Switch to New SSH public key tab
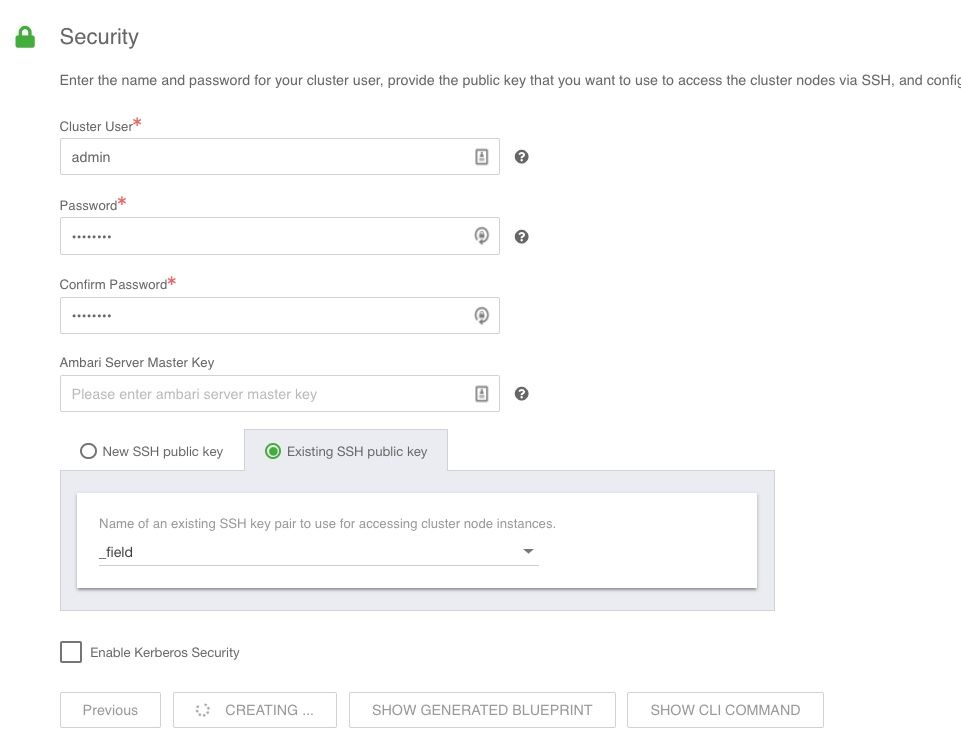Image resolution: width=961 pixels, height=755 pixels. pyautogui.click(x=162, y=451)
